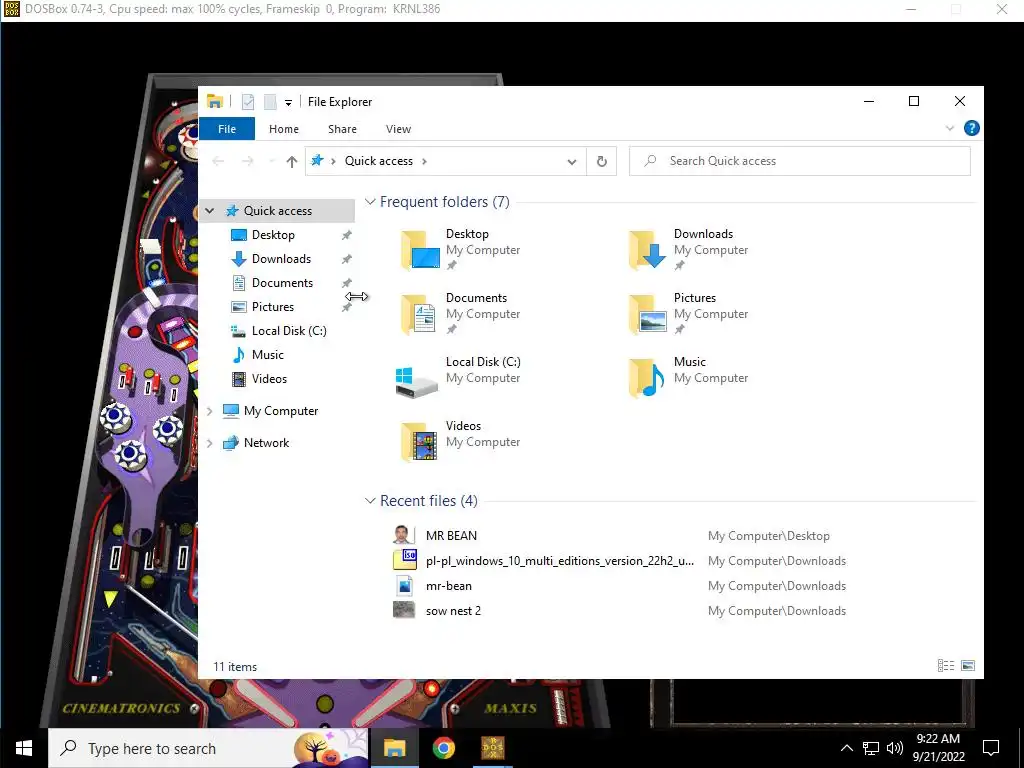Select the Music frequent folder icon
The image size is (1024, 768).
click(647, 377)
